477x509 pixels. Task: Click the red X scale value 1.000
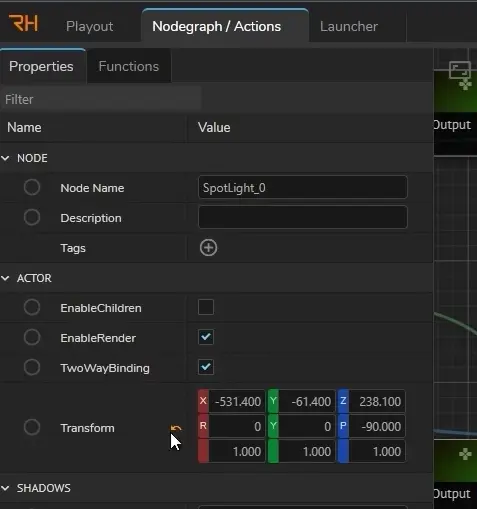coord(237,451)
